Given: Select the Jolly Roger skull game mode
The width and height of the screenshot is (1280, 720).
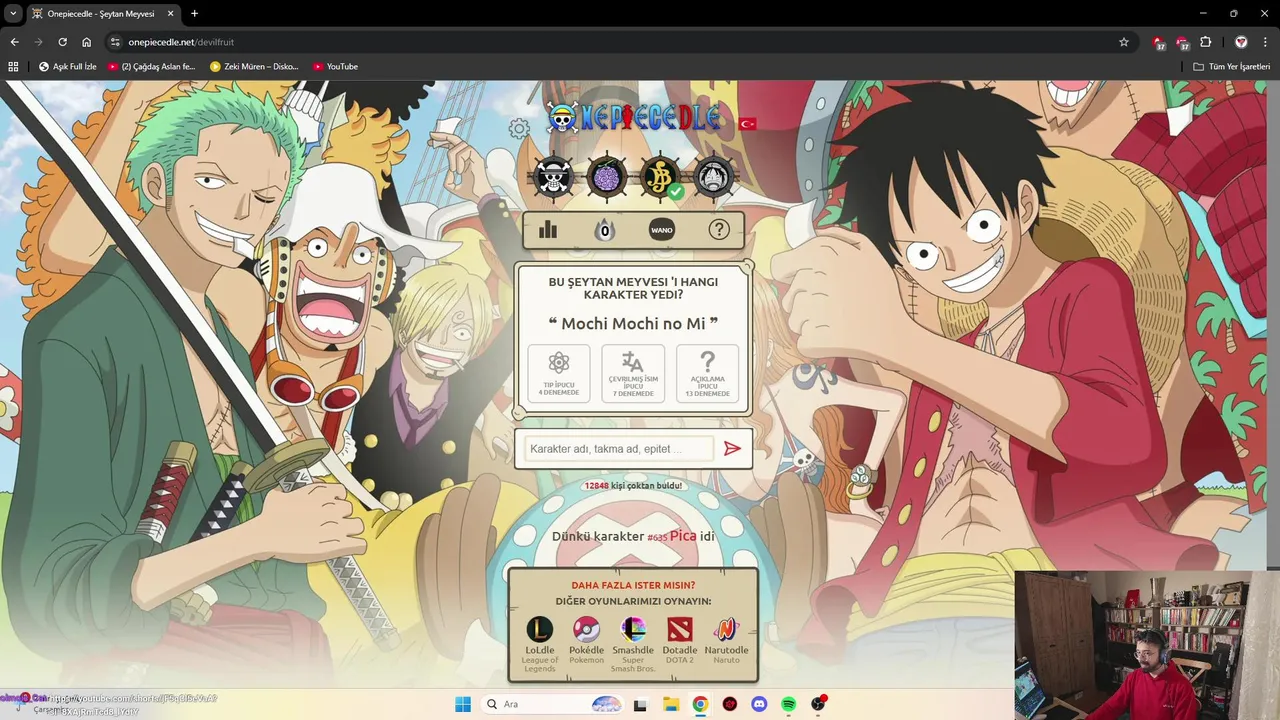Looking at the screenshot, I should tap(554, 177).
